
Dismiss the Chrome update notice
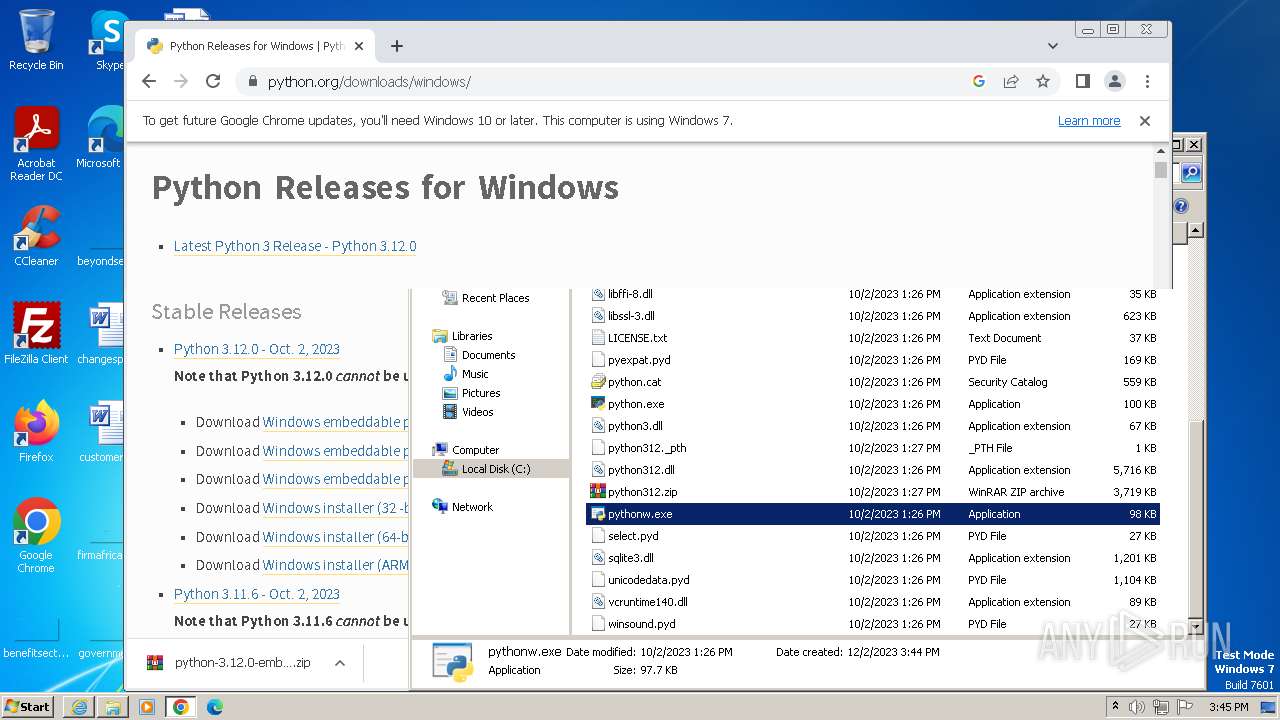click(x=1145, y=121)
